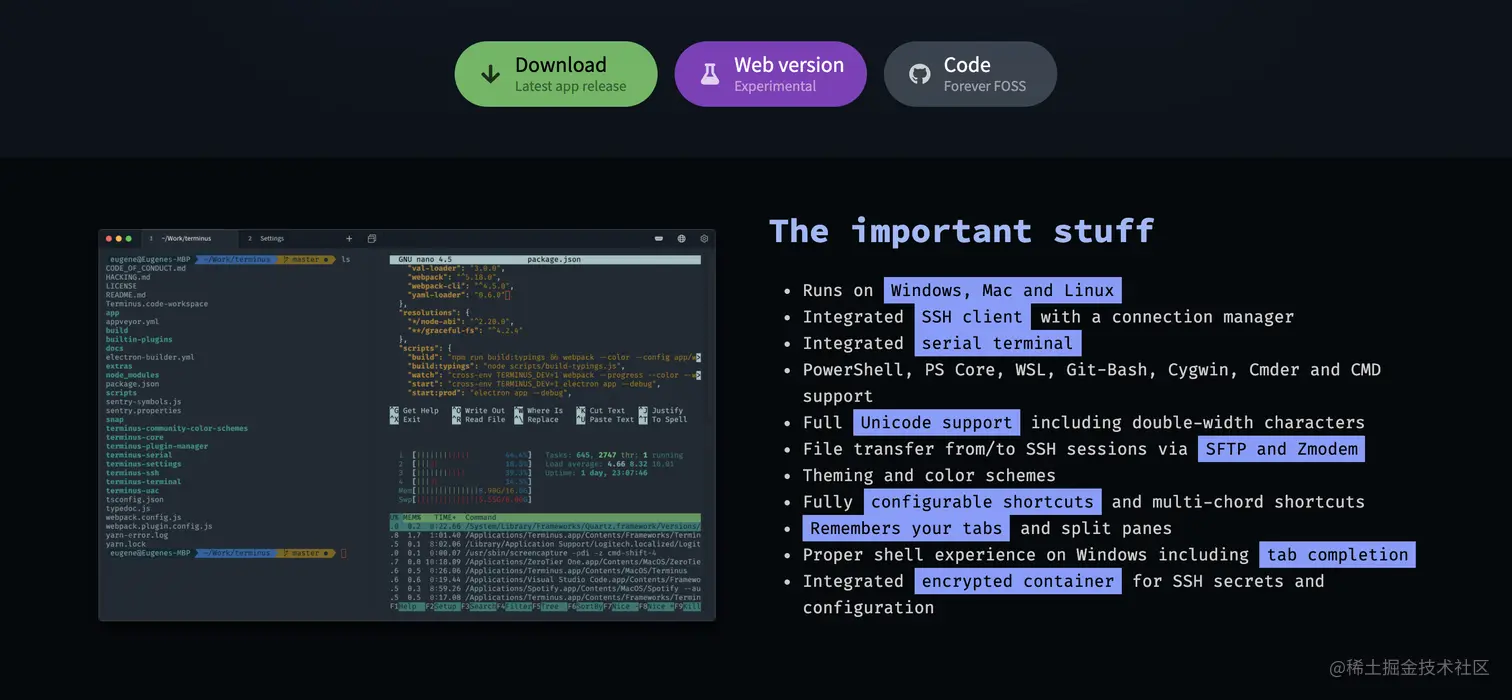1512x700 pixels.
Task: Click F1 Help in the htop footer bar
Action: point(402,606)
